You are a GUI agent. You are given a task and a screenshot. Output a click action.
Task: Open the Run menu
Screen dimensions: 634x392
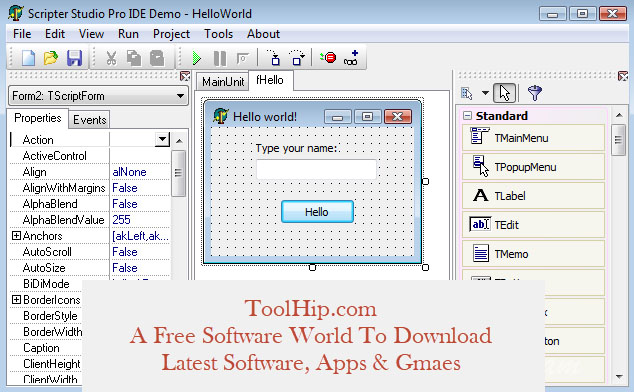point(128,34)
